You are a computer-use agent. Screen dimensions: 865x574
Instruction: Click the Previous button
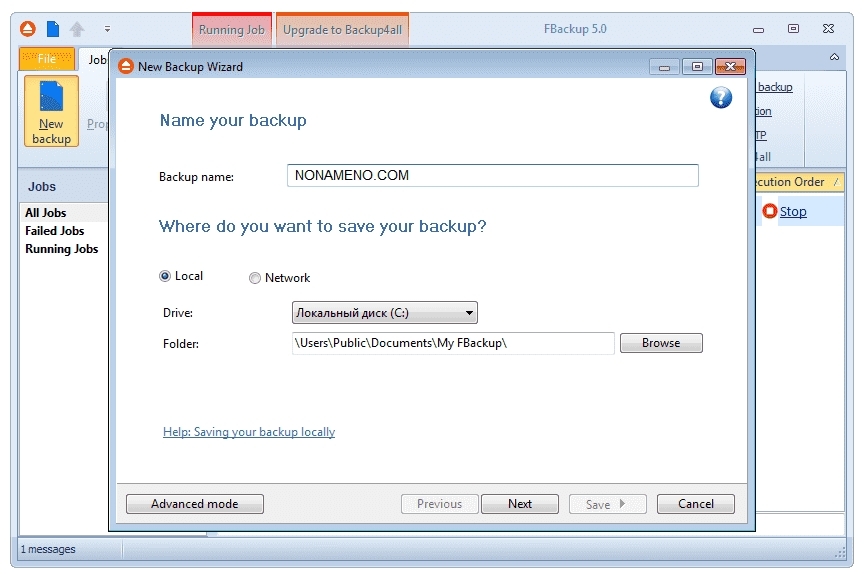pos(439,504)
